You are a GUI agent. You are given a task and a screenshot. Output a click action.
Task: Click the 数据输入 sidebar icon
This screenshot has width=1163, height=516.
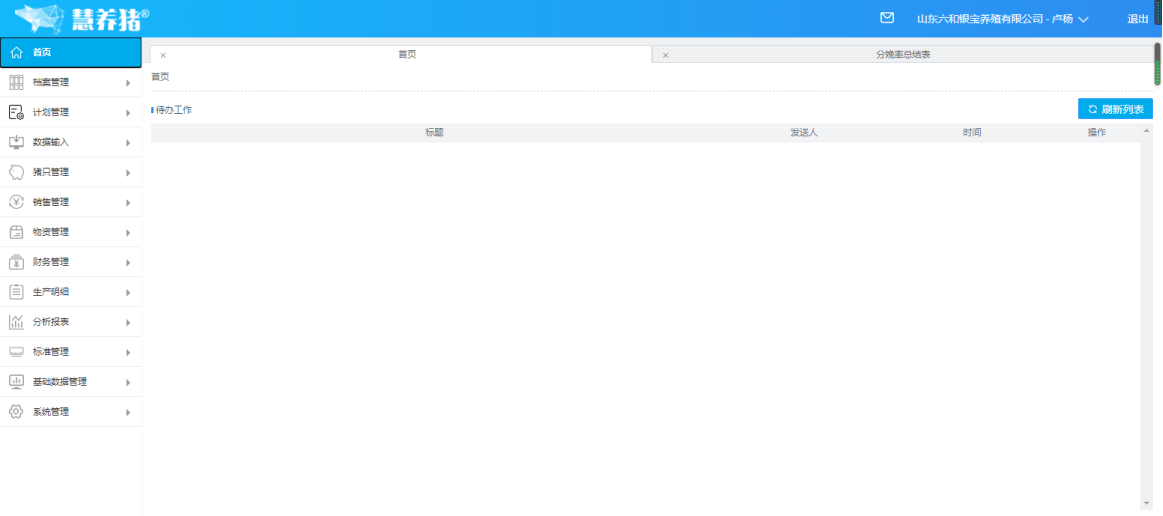pyautogui.click(x=16, y=142)
